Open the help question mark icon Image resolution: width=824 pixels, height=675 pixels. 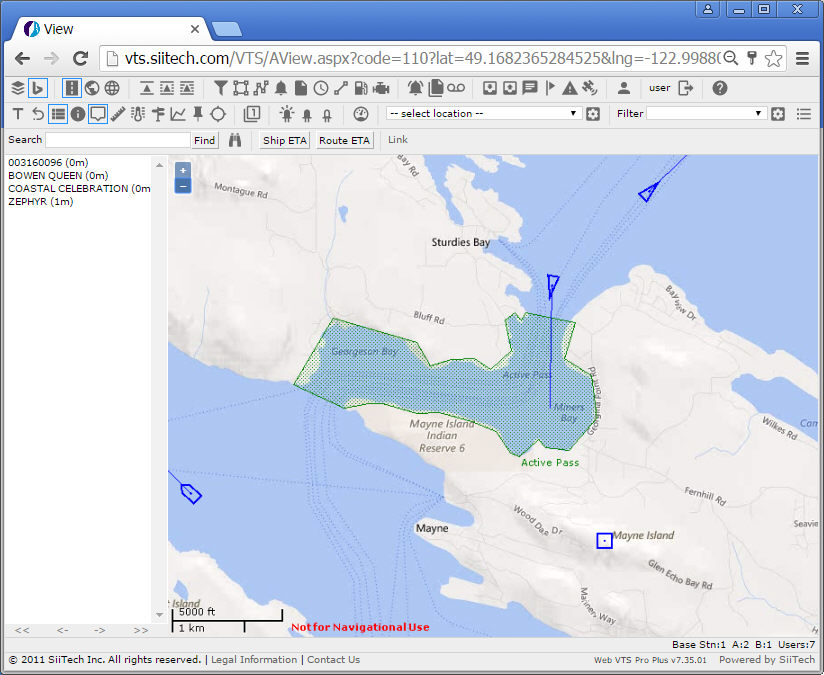pos(720,88)
